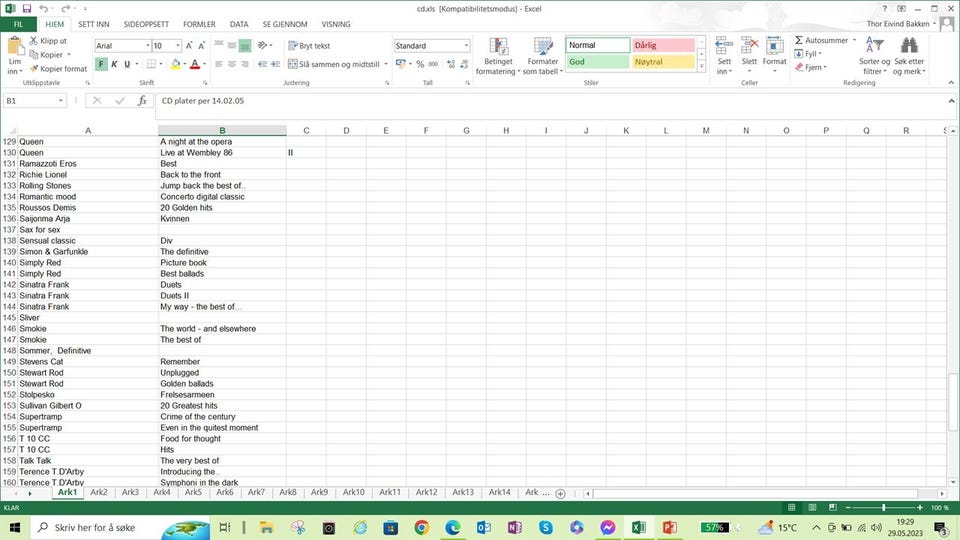Toggle middle vertical alignment
Image resolution: width=960 pixels, height=540 pixels.
(231, 46)
